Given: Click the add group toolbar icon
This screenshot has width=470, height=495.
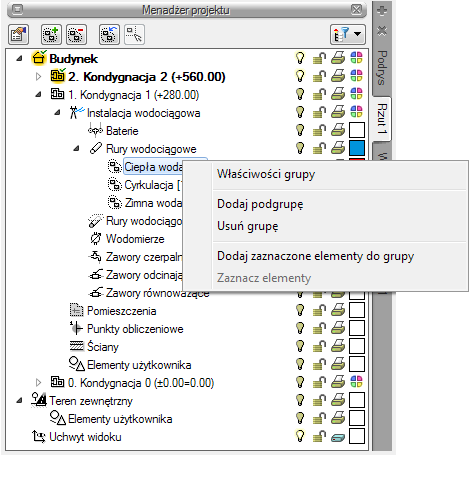Looking at the screenshot, I should coord(51,34).
